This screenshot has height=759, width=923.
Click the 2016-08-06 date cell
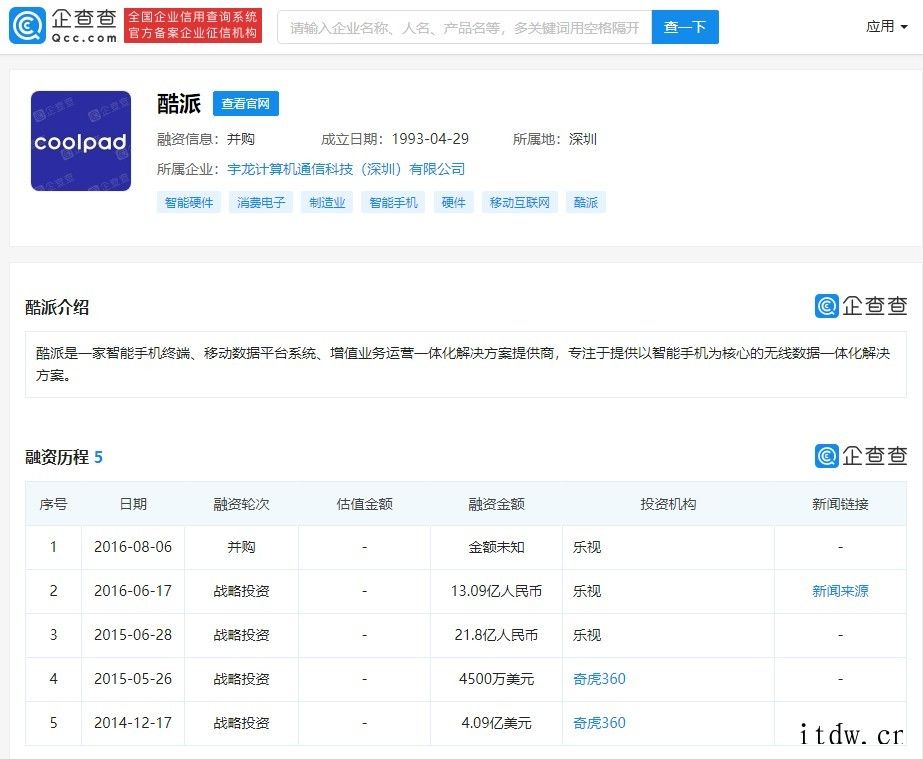coord(133,547)
